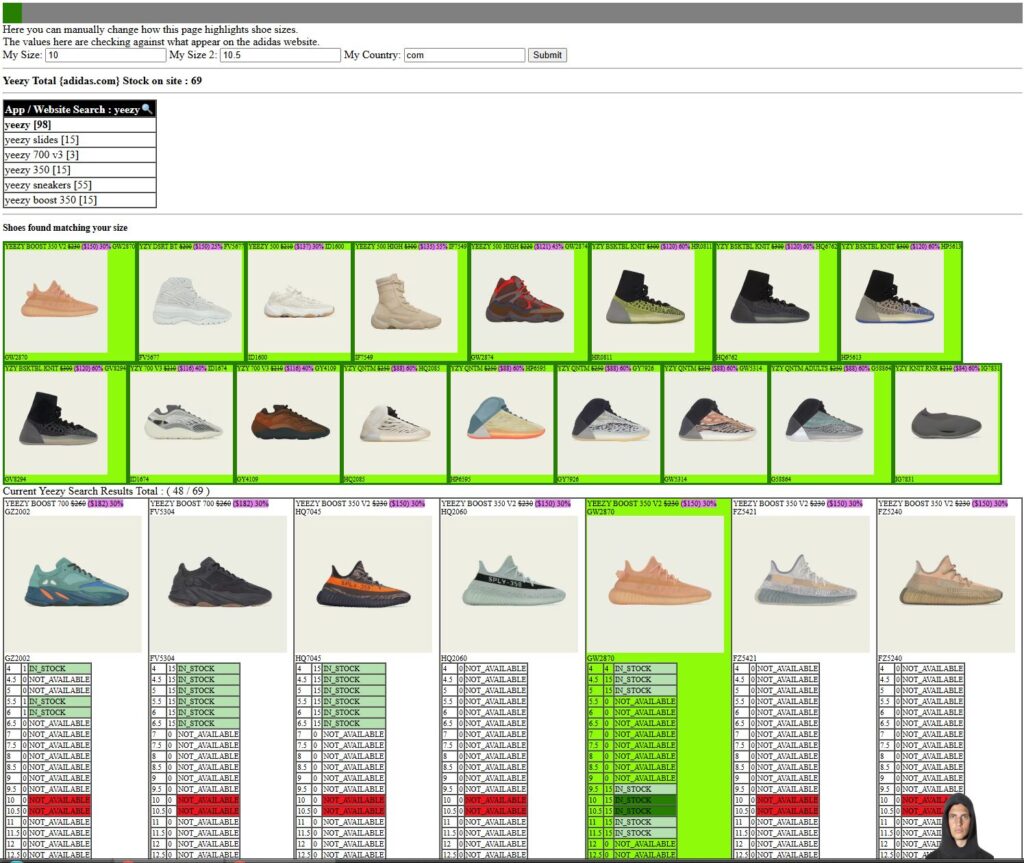Select the GV8294 BSKTBL KNIT thumbnail
Viewport: 1024px width, 863px height.
pyautogui.click(x=56, y=423)
